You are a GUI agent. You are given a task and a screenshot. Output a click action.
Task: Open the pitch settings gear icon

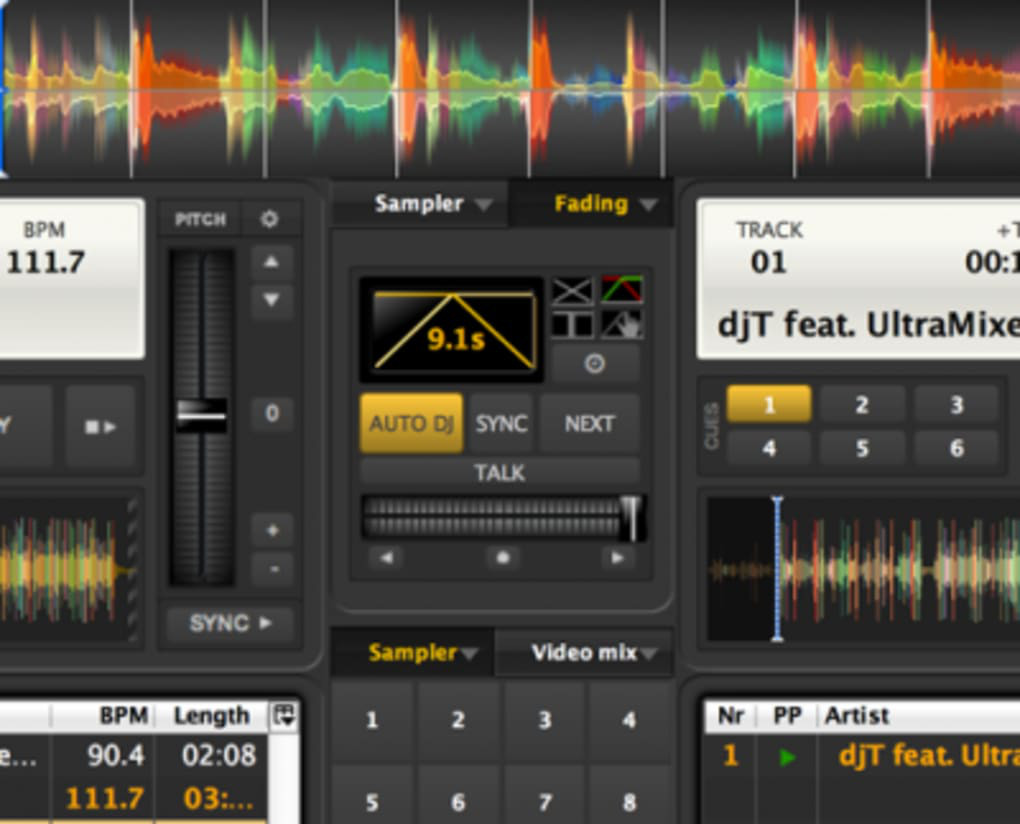pyautogui.click(x=269, y=219)
